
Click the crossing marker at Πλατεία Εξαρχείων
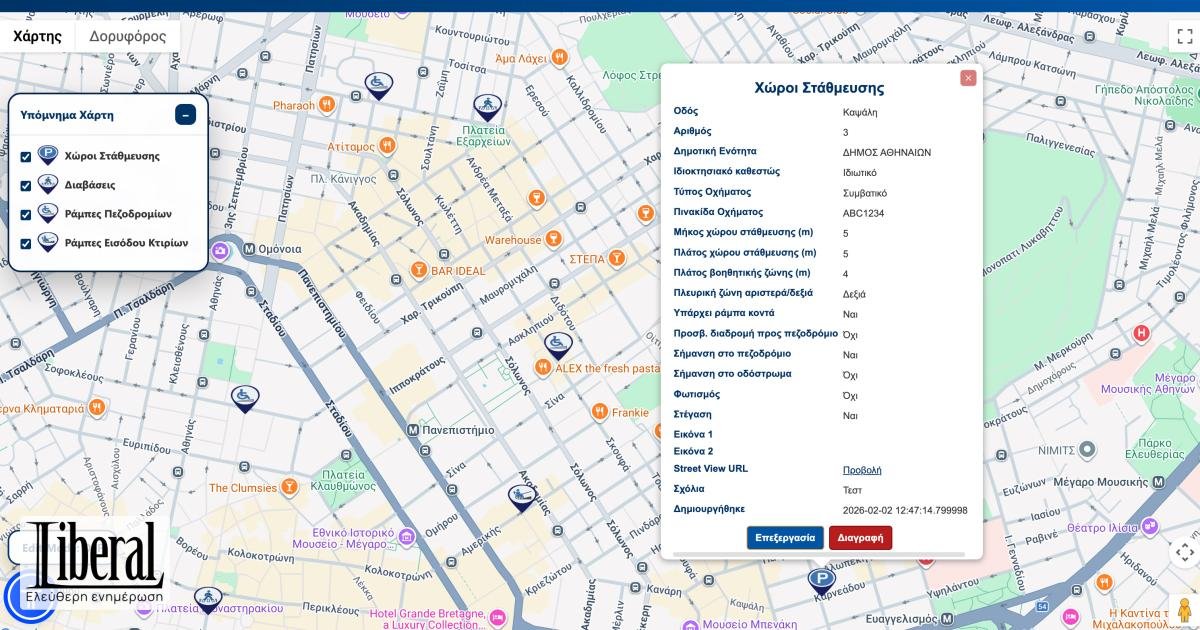[x=487, y=106]
